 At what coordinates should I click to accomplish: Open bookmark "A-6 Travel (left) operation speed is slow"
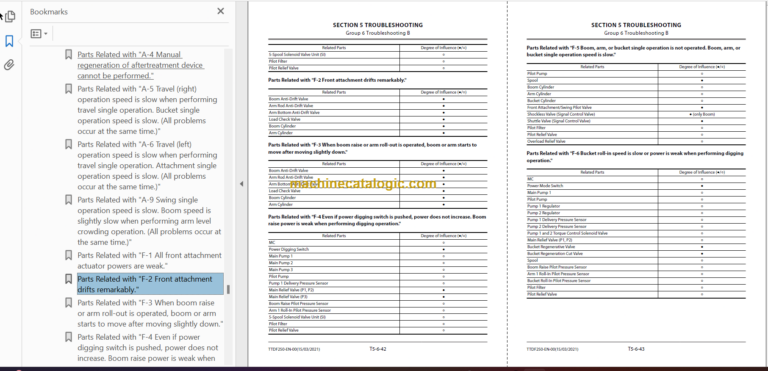click(x=147, y=166)
